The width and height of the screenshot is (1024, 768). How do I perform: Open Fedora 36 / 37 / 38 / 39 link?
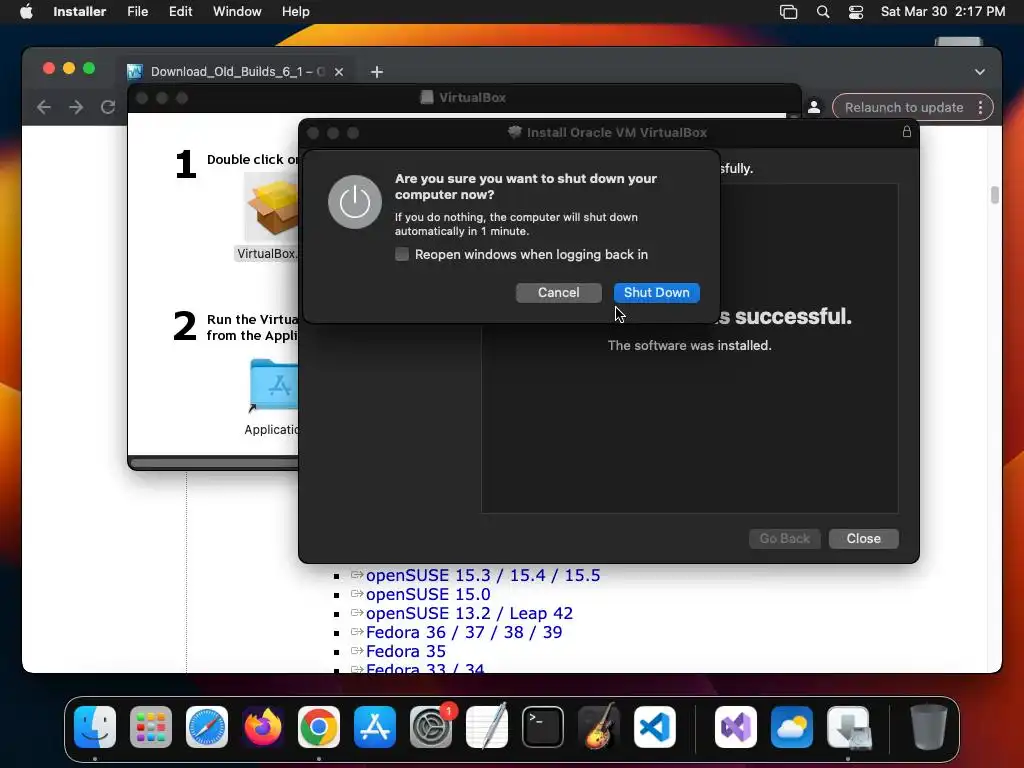click(x=464, y=632)
